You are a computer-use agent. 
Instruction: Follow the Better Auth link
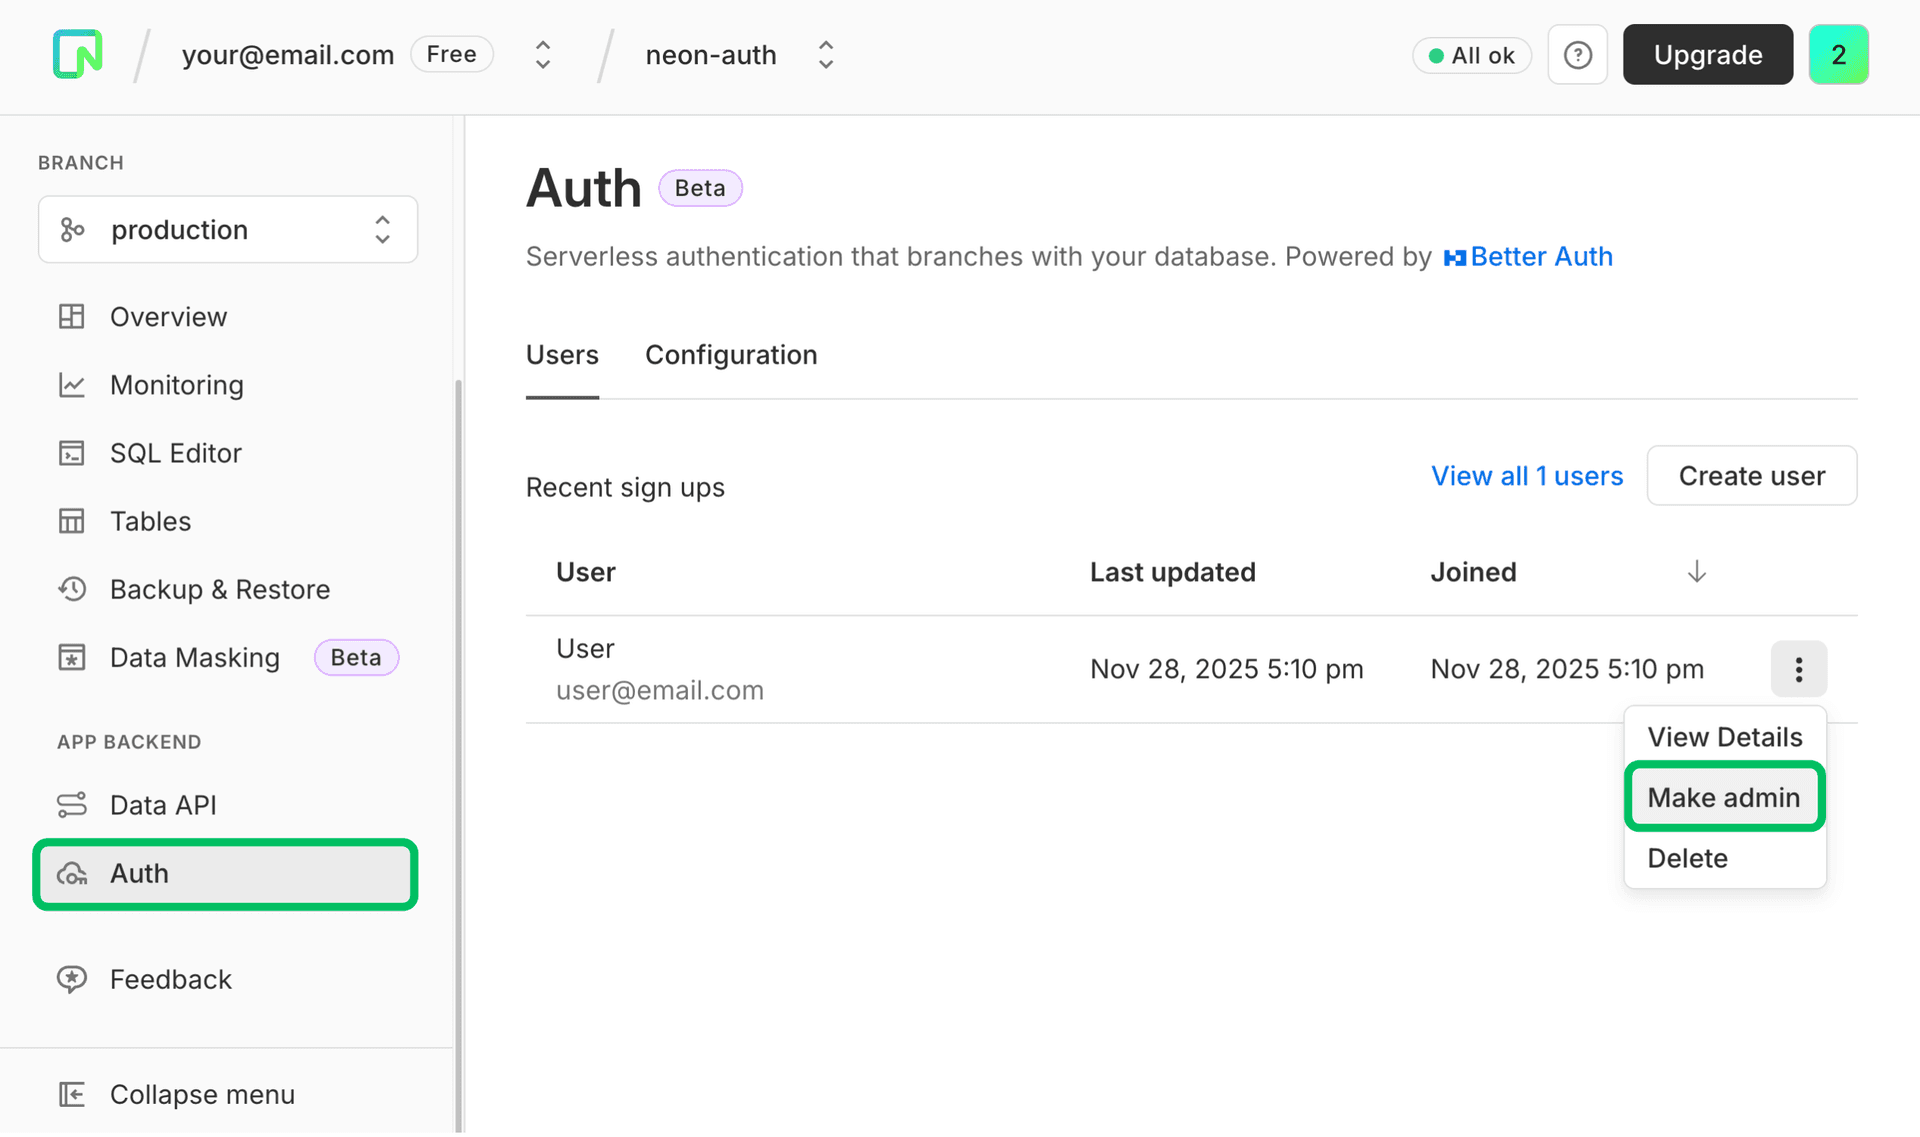point(1542,256)
